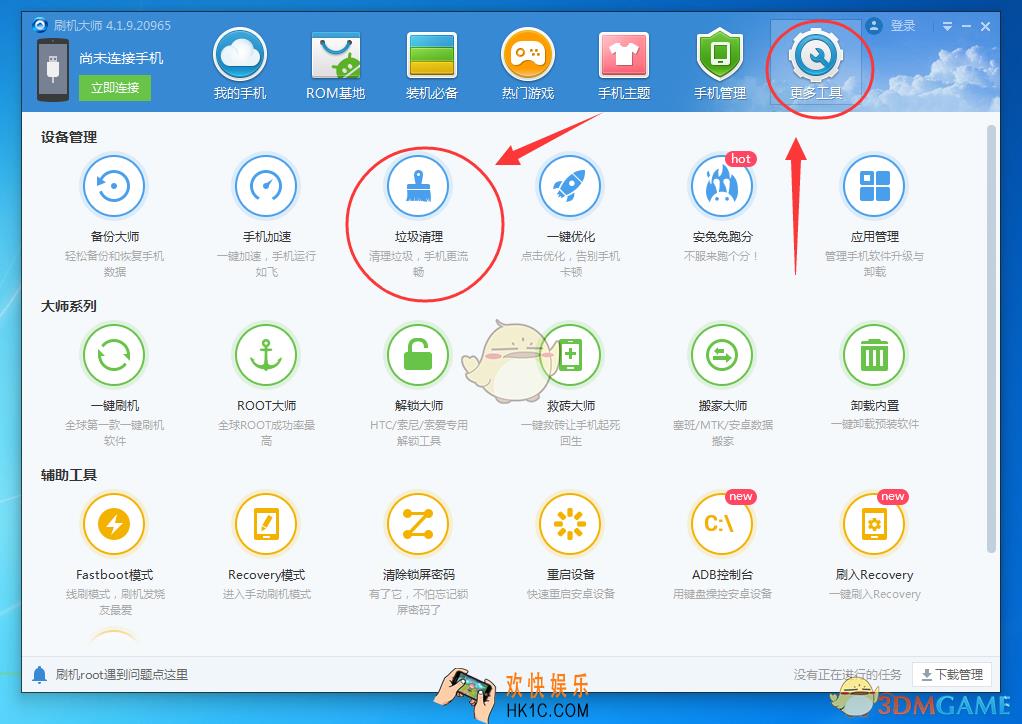1022x724 pixels.
Task: Click 全球ROOT成功率最高 description
Action: 266,433
